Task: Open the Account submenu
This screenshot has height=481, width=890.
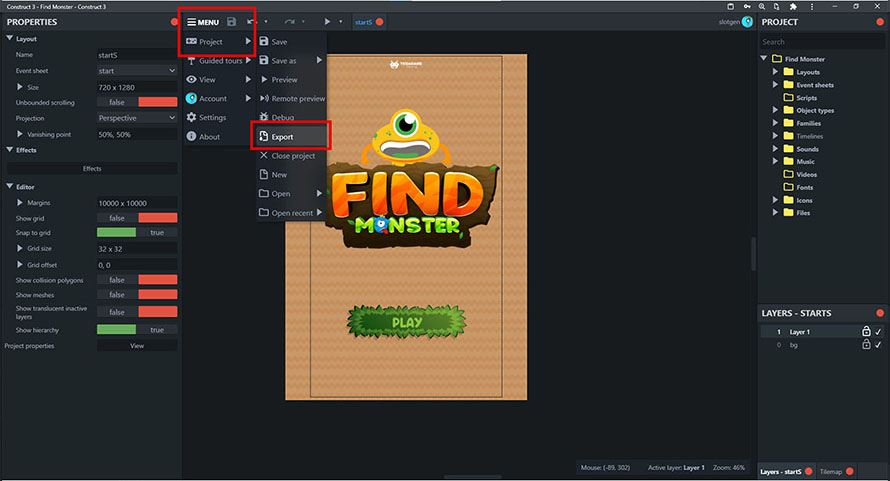Action: 218,98
